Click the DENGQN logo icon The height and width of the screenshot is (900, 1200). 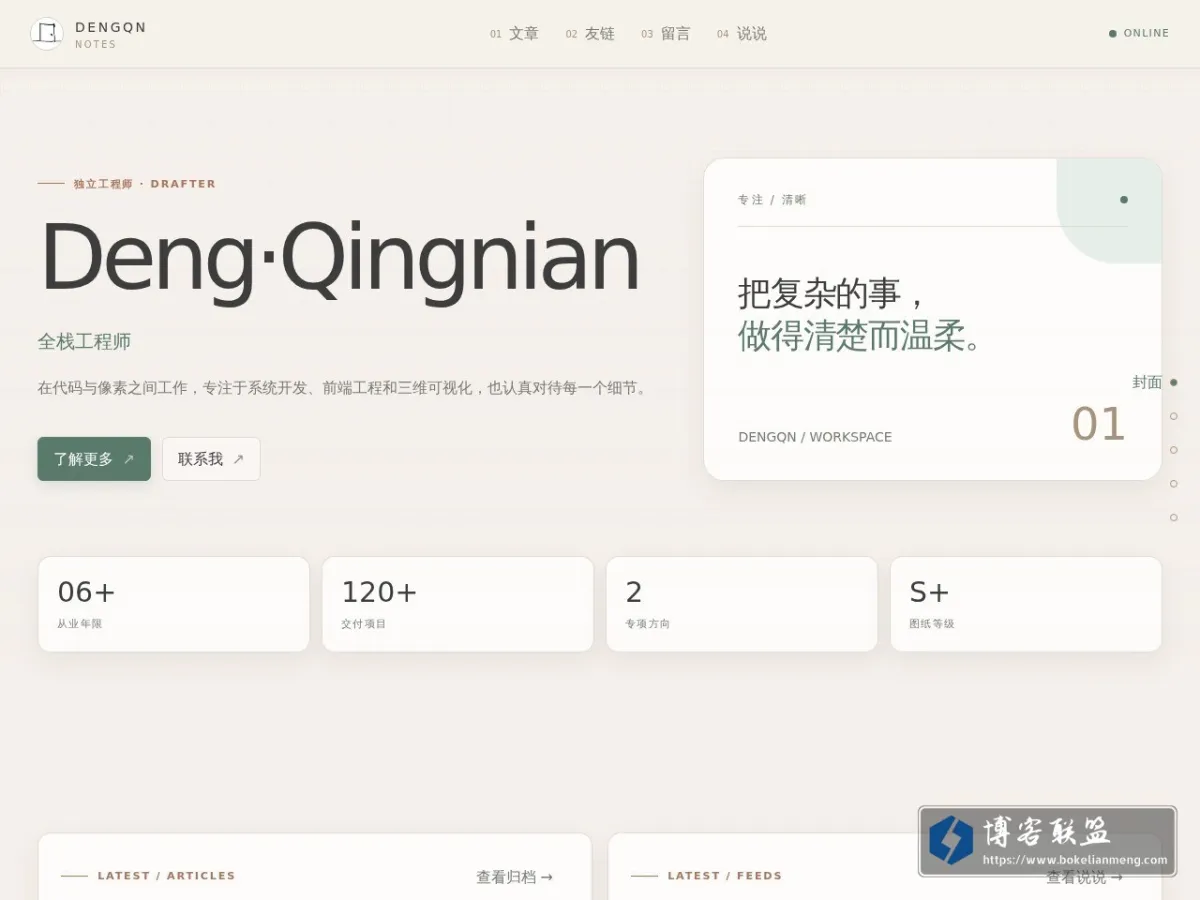coord(47,34)
